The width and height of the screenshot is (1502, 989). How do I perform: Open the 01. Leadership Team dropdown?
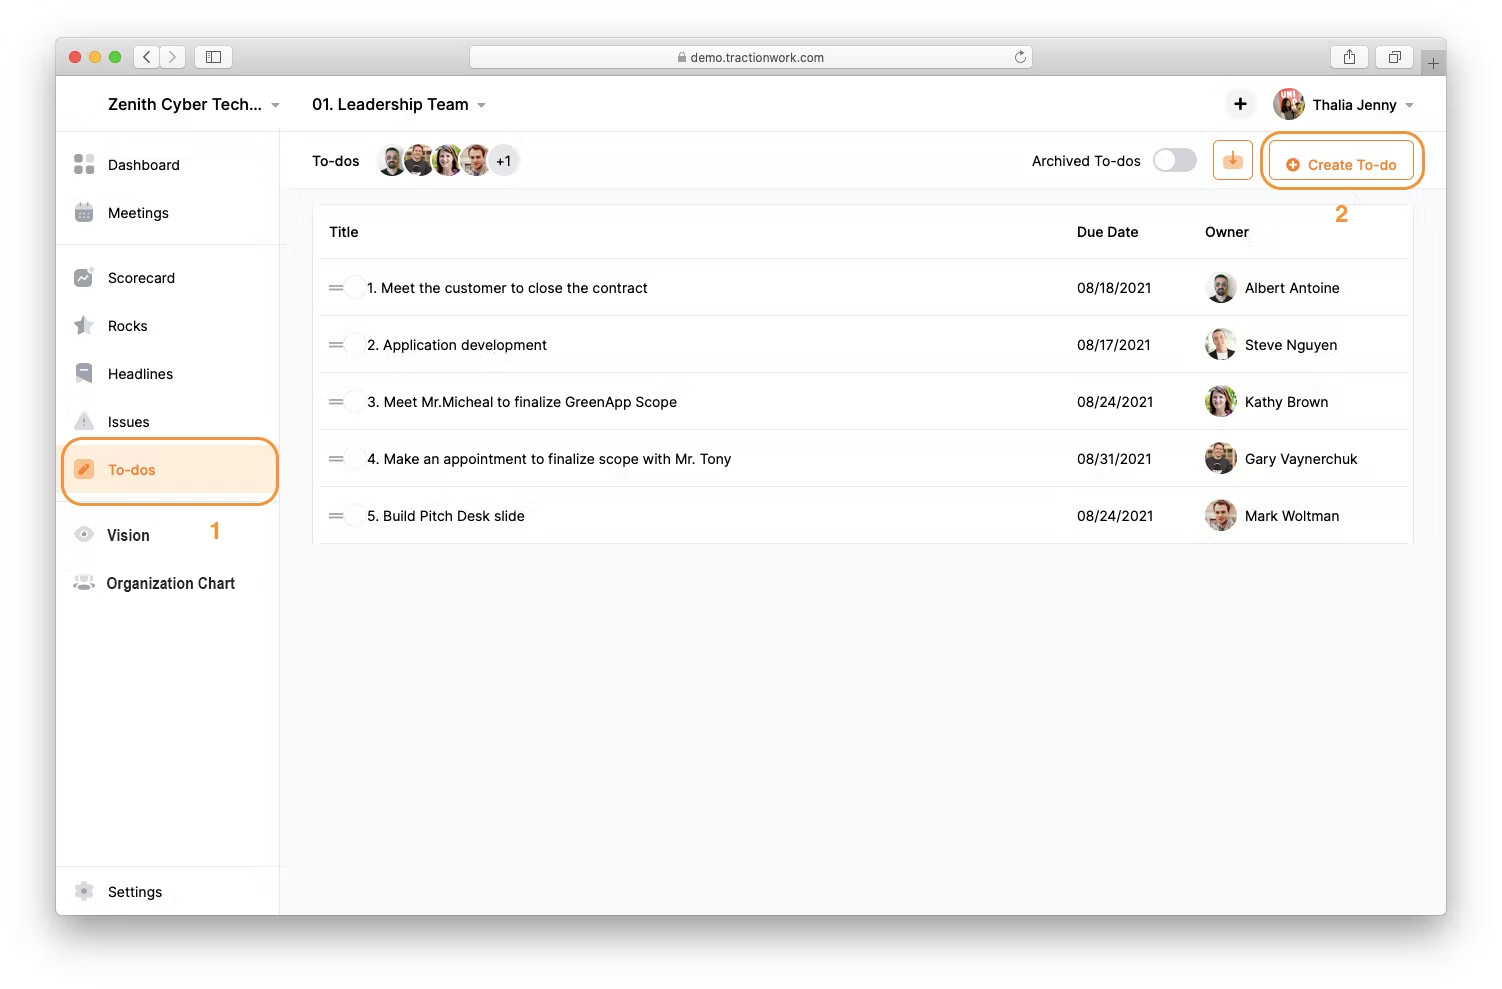[x=481, y=105]
